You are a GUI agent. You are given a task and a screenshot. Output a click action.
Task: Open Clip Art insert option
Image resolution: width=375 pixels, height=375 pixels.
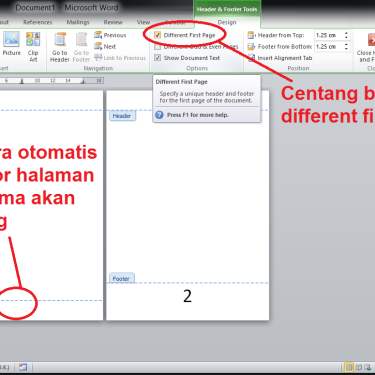[x=33, y=47]
